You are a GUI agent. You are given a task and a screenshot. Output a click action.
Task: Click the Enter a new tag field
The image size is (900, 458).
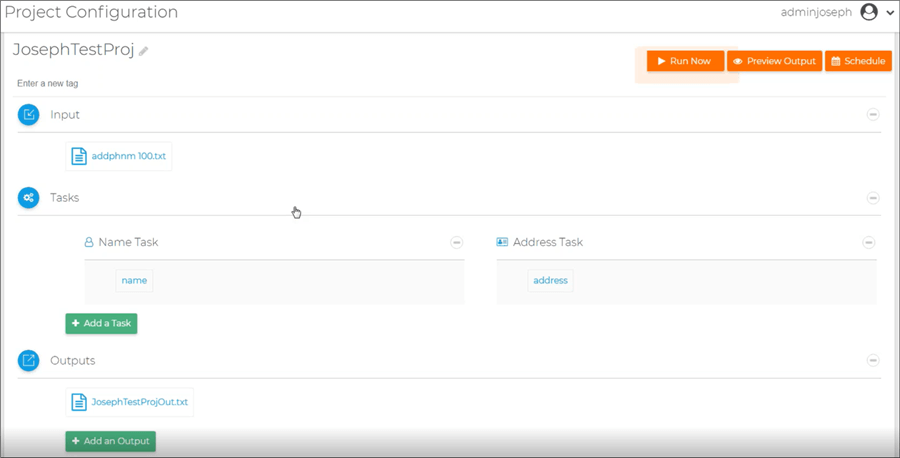point(48,84)
